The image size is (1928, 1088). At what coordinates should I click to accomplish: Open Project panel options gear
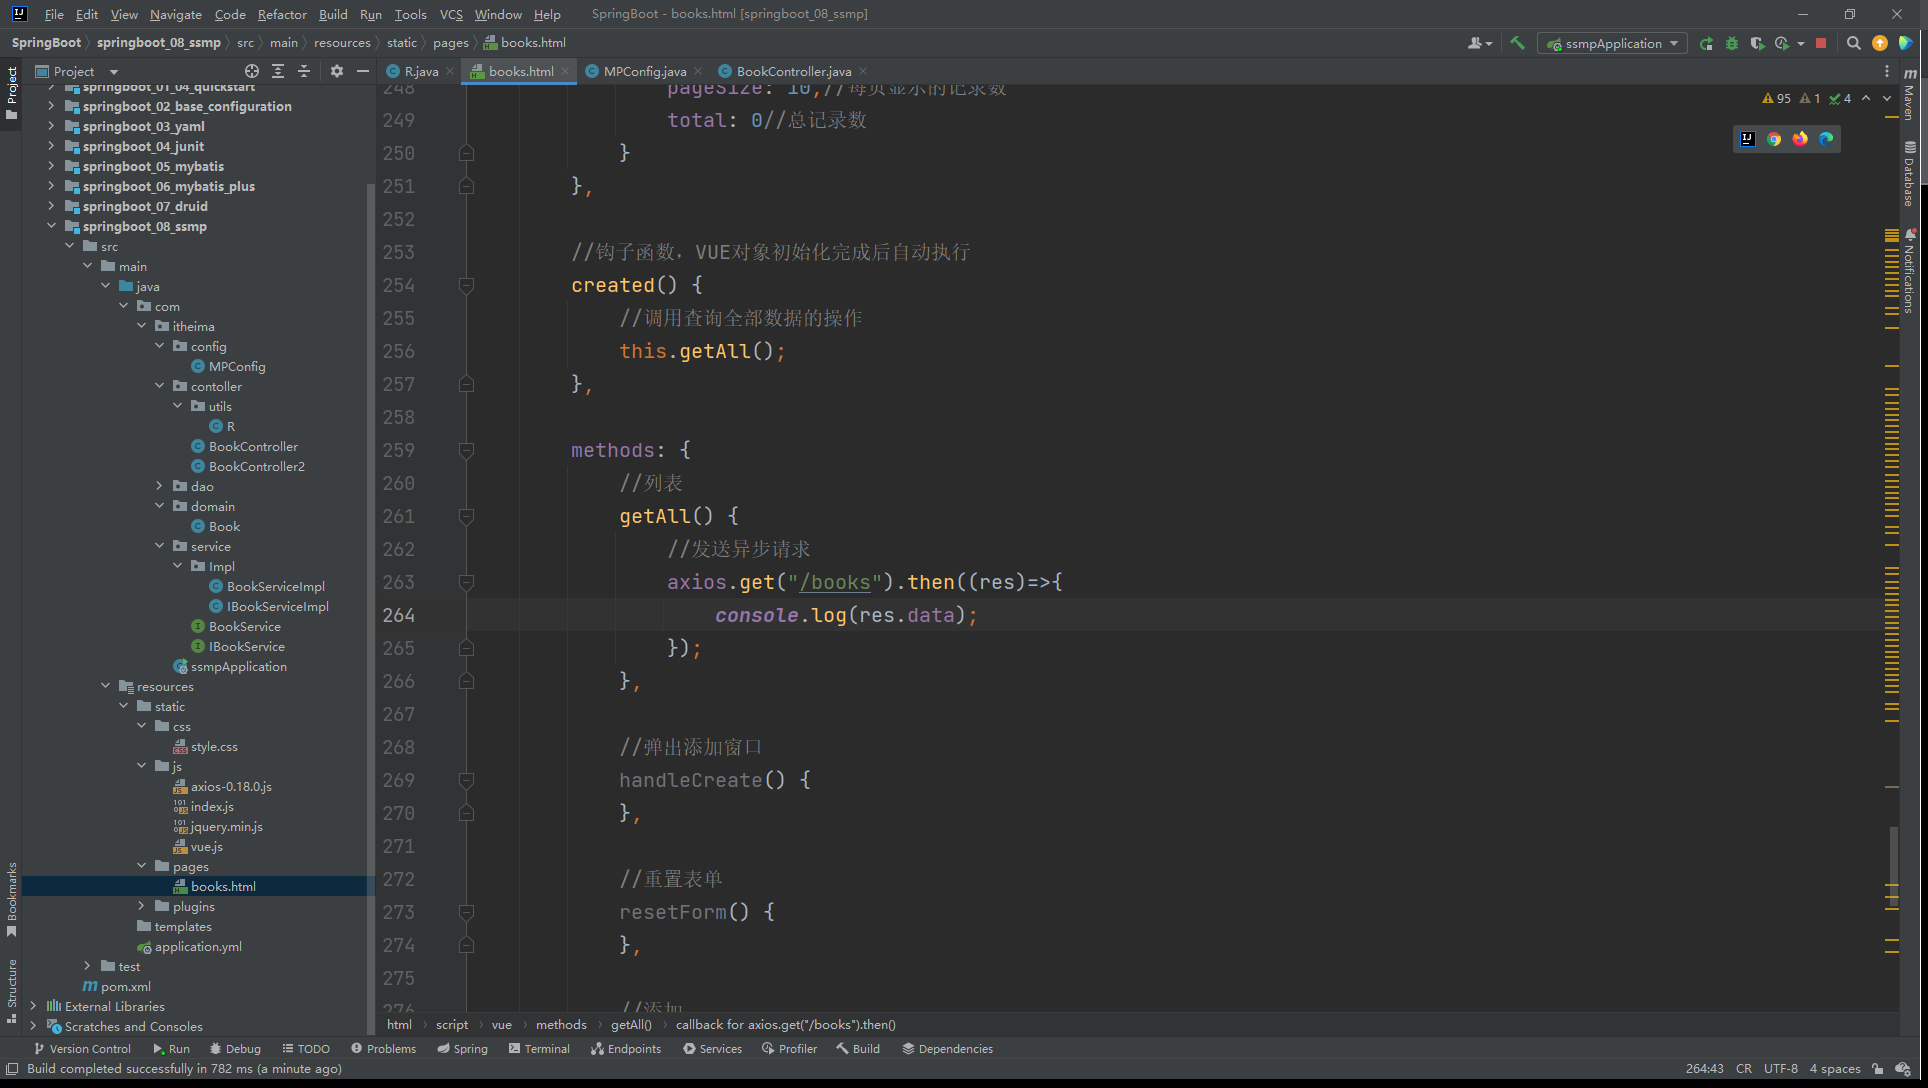(337, 71)
